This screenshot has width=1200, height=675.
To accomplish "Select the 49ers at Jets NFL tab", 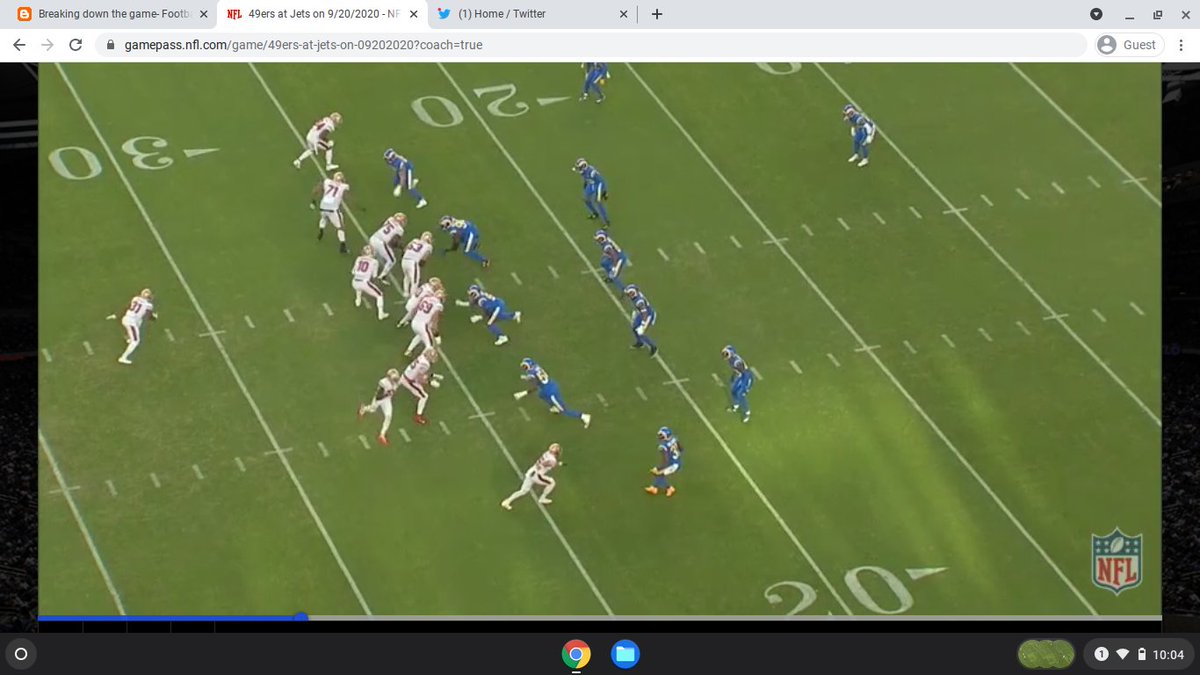I will point(321,14).
